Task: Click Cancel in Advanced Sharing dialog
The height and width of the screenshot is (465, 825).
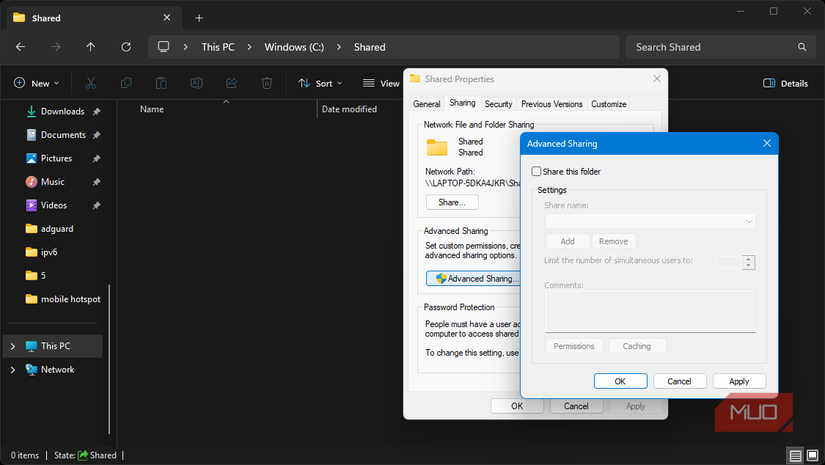Action: tap(679, 381)
